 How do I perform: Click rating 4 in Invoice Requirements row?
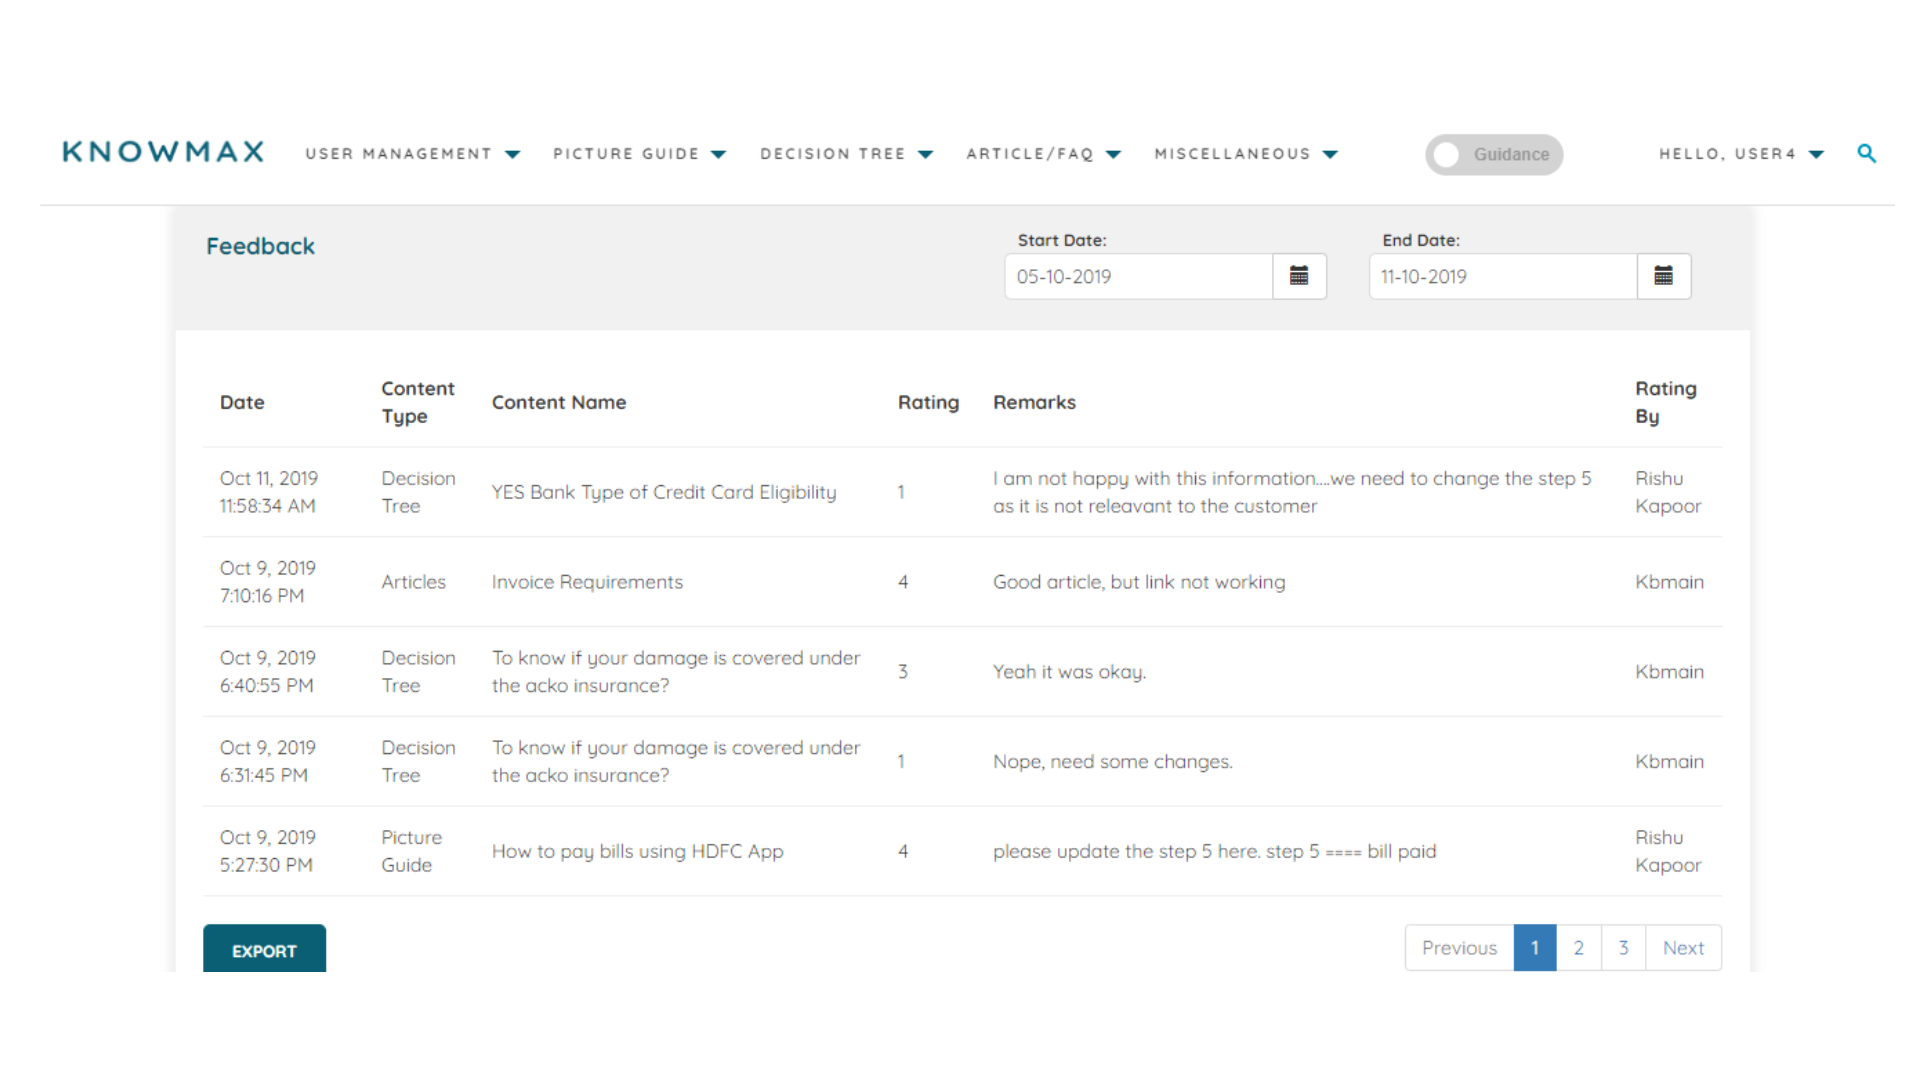903,582
